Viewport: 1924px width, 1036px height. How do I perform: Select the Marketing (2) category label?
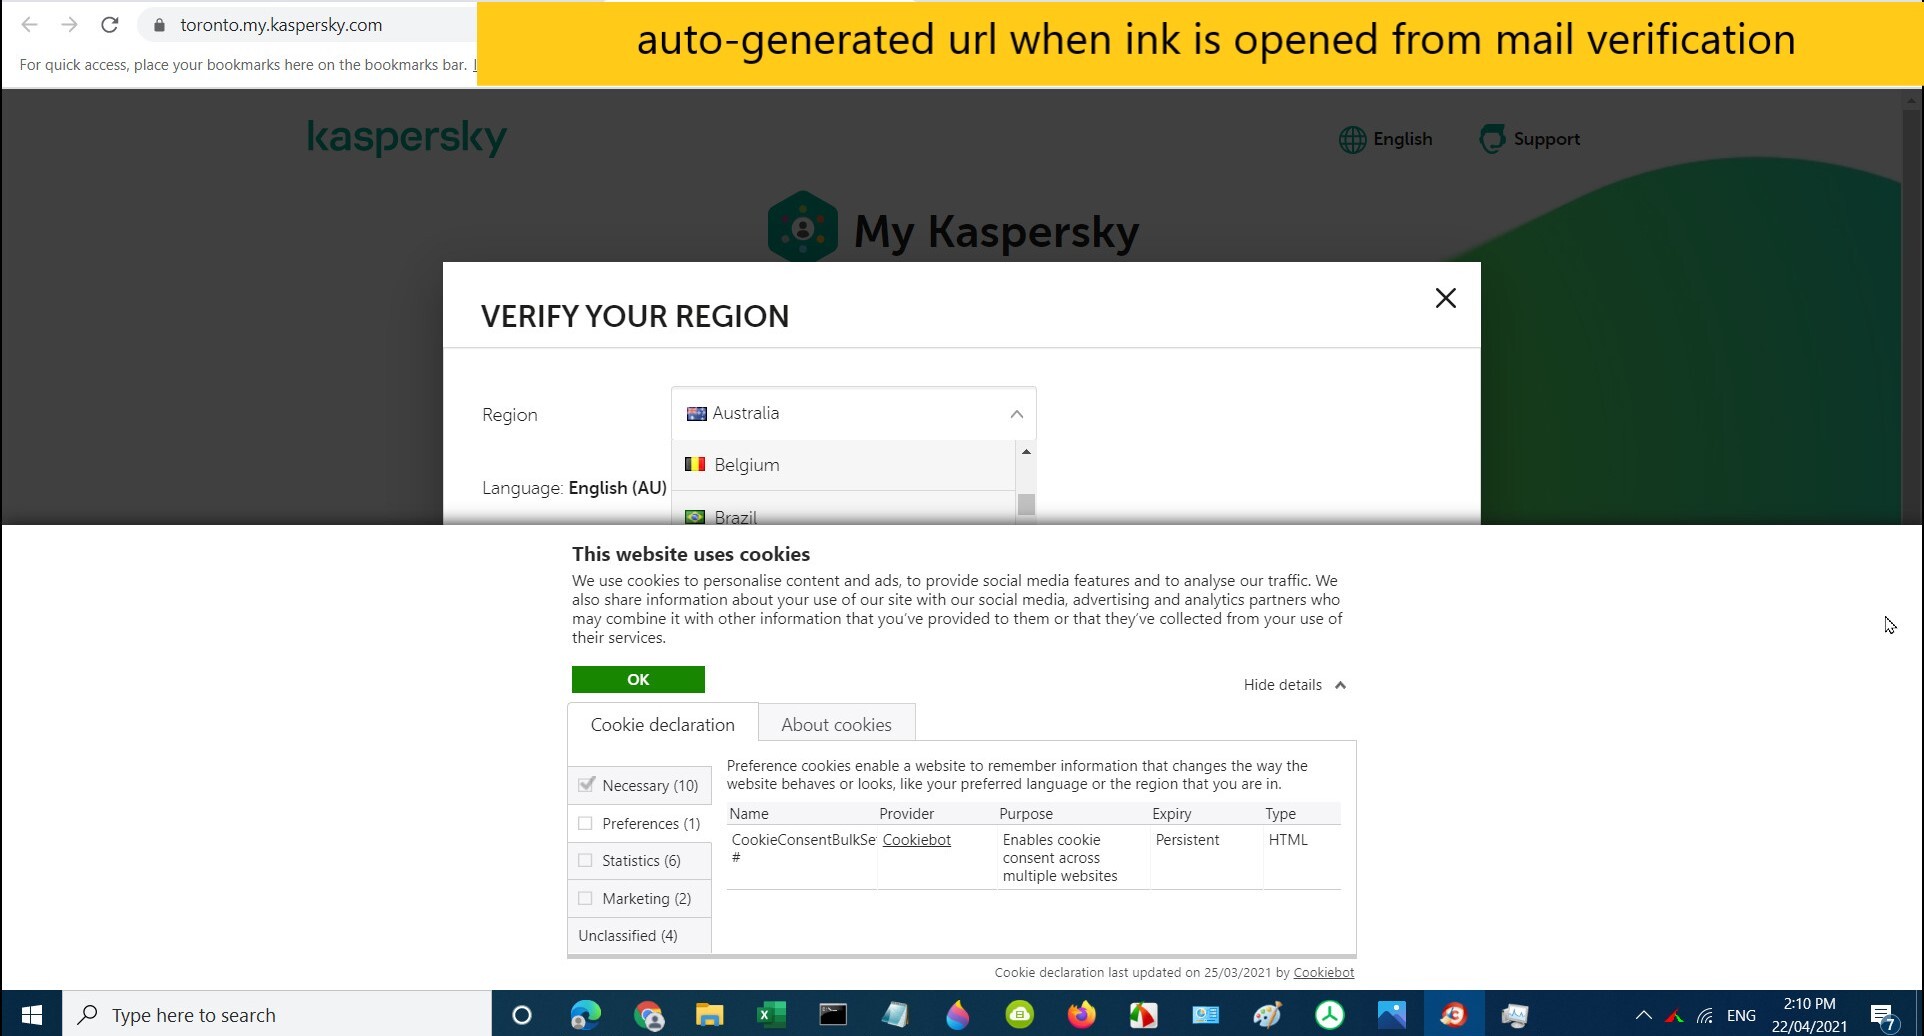[646, 899]
